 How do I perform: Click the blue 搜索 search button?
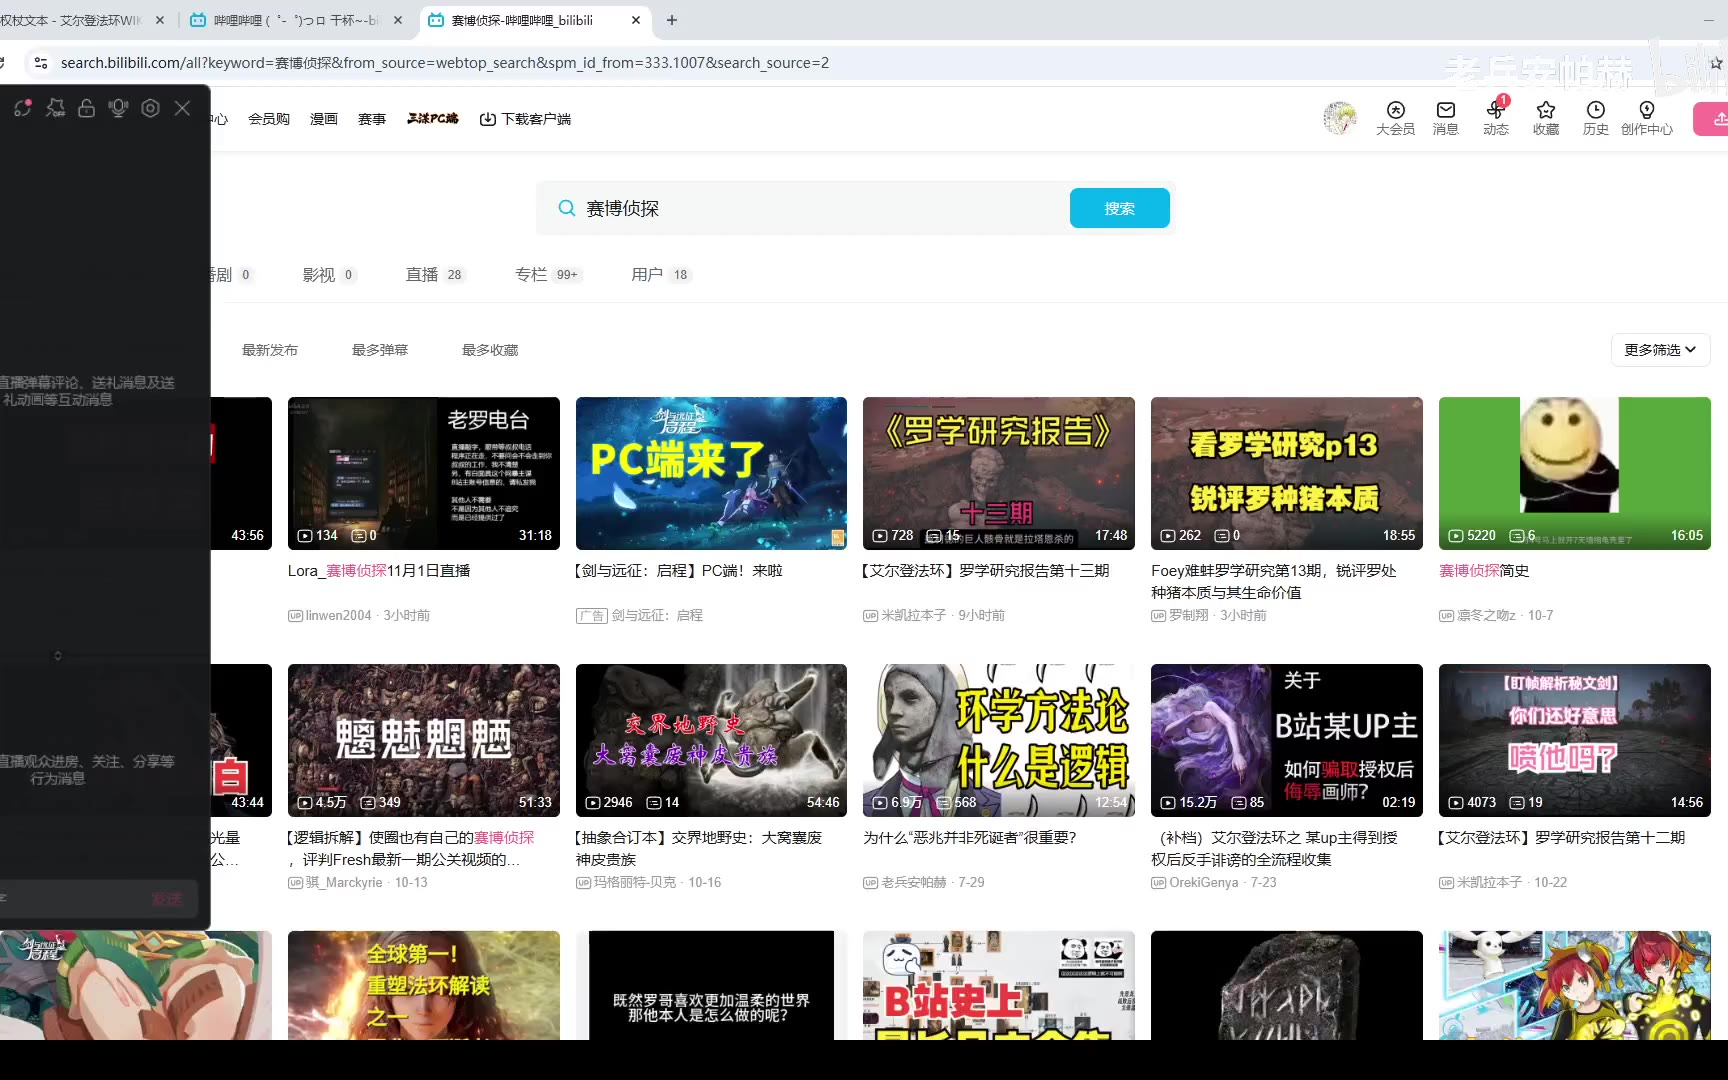coord(1119,208)
